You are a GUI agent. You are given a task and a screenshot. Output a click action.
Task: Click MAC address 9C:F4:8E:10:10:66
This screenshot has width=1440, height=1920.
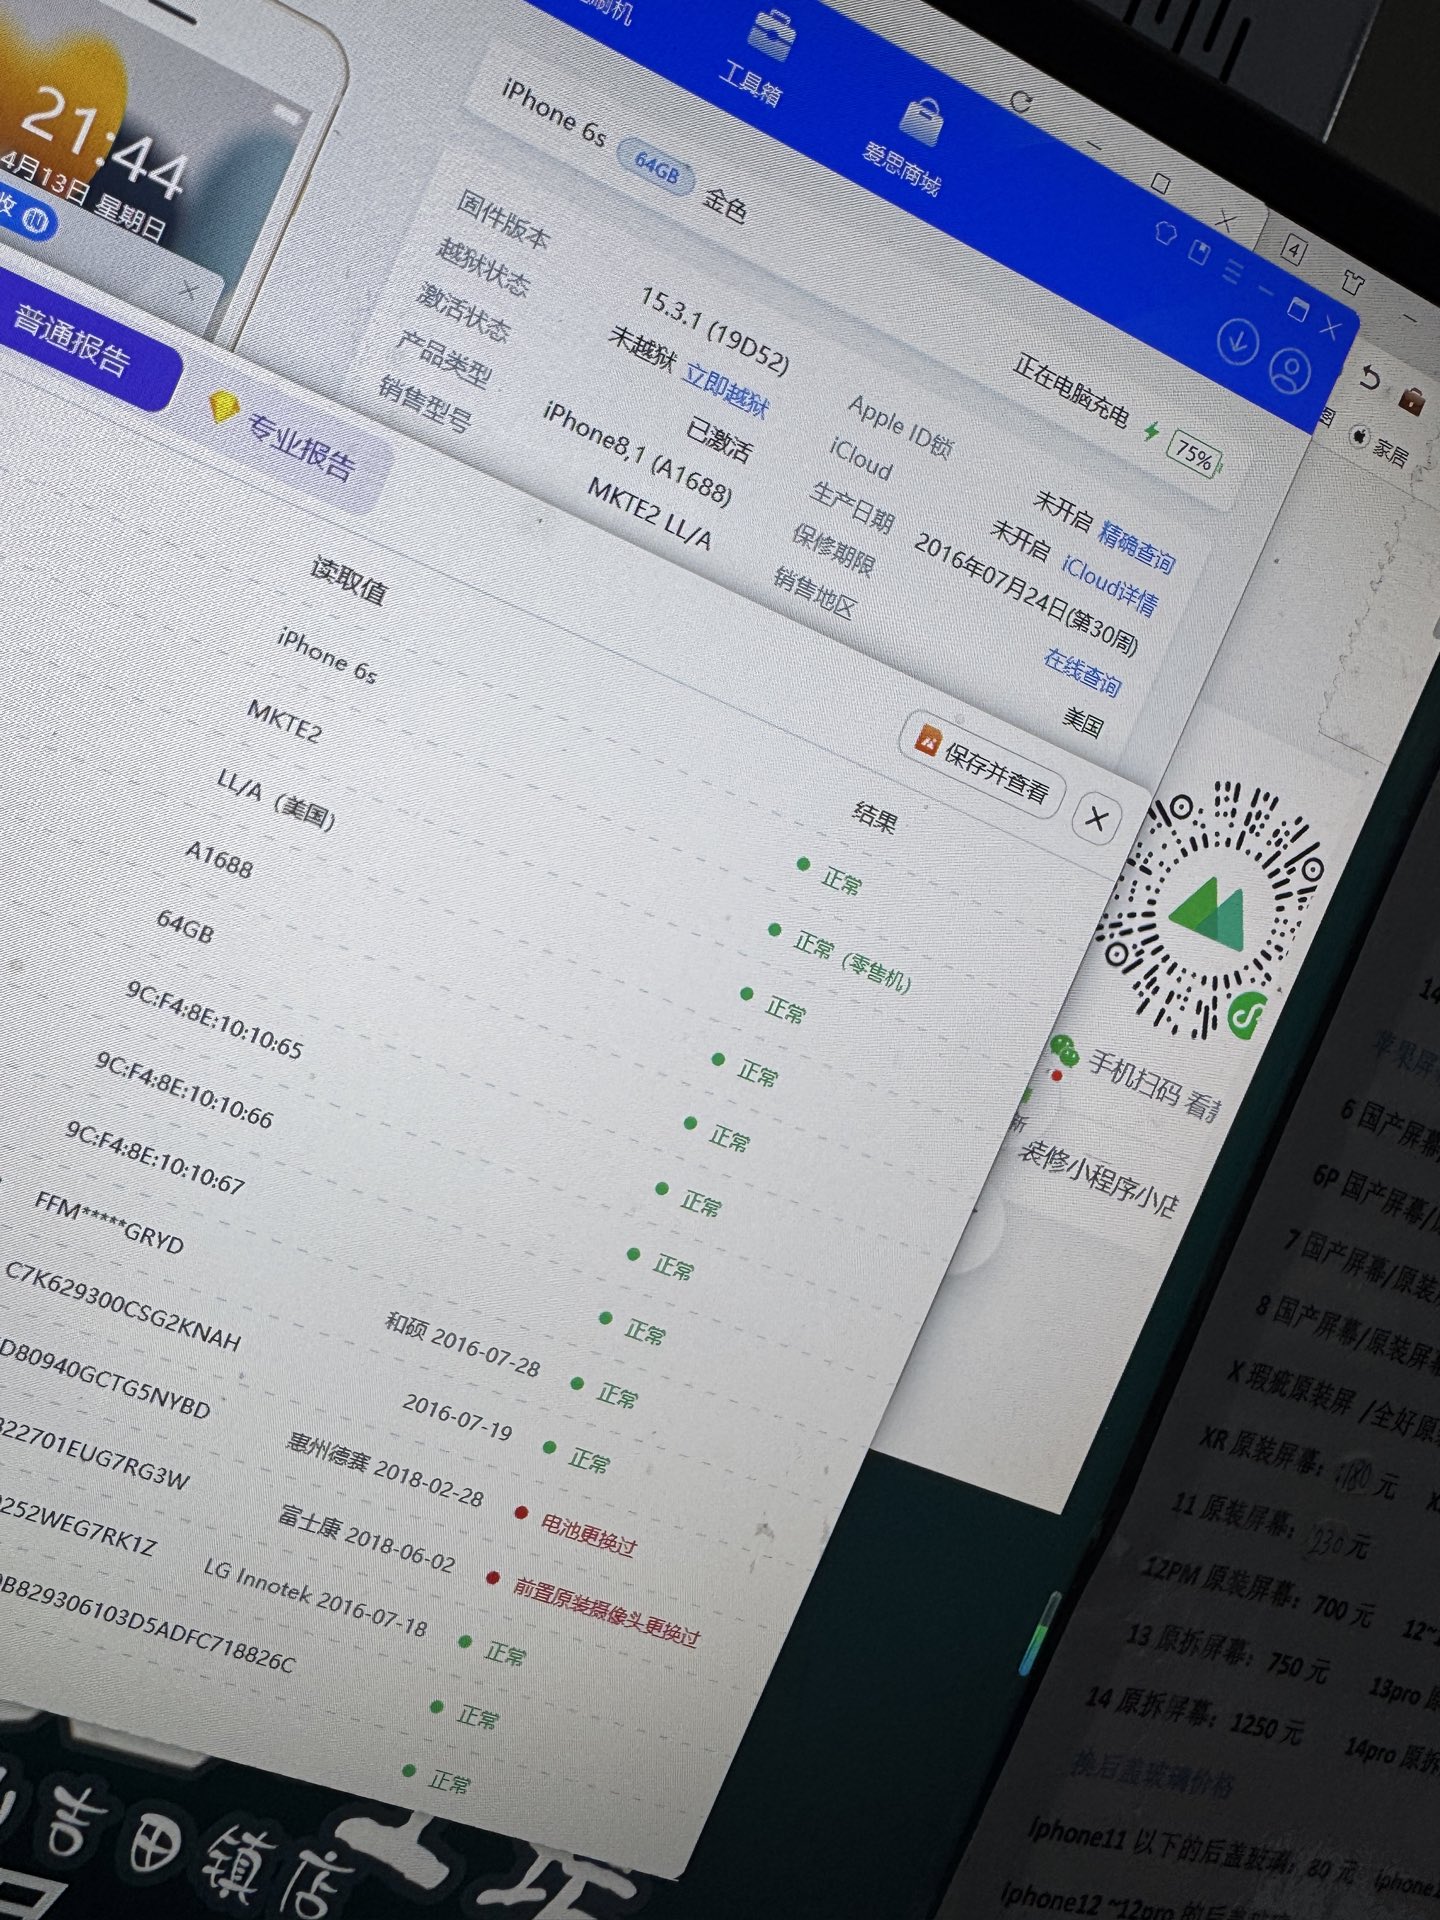point(183,1089)
